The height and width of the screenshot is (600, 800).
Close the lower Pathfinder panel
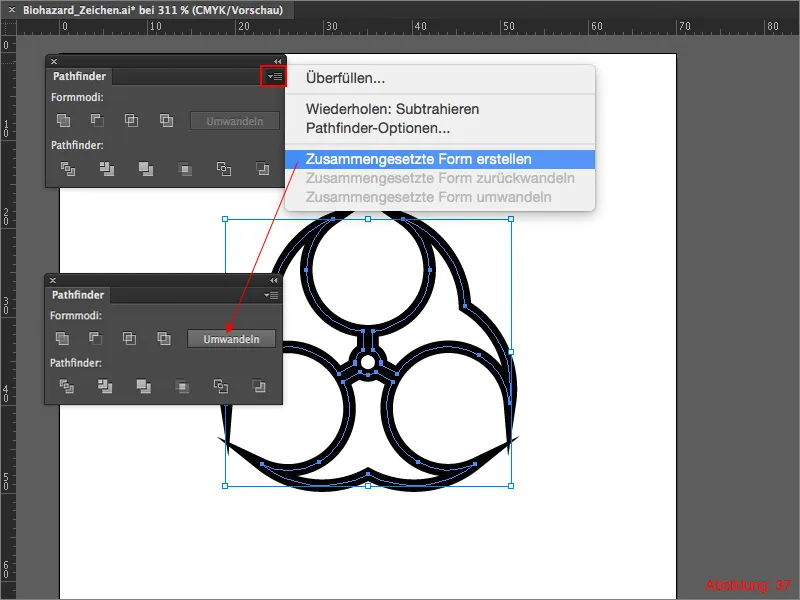tap(53, 280)
